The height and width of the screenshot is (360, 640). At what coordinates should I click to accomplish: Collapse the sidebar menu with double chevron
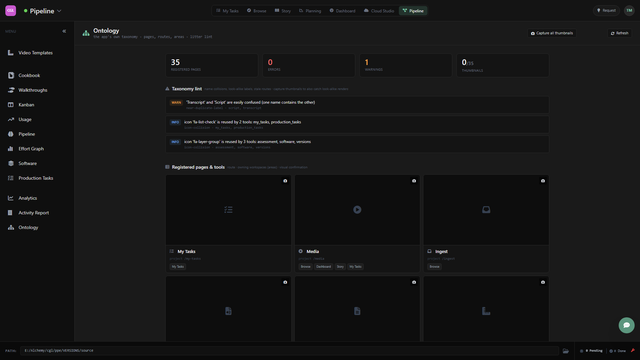(x=64, y=31)
